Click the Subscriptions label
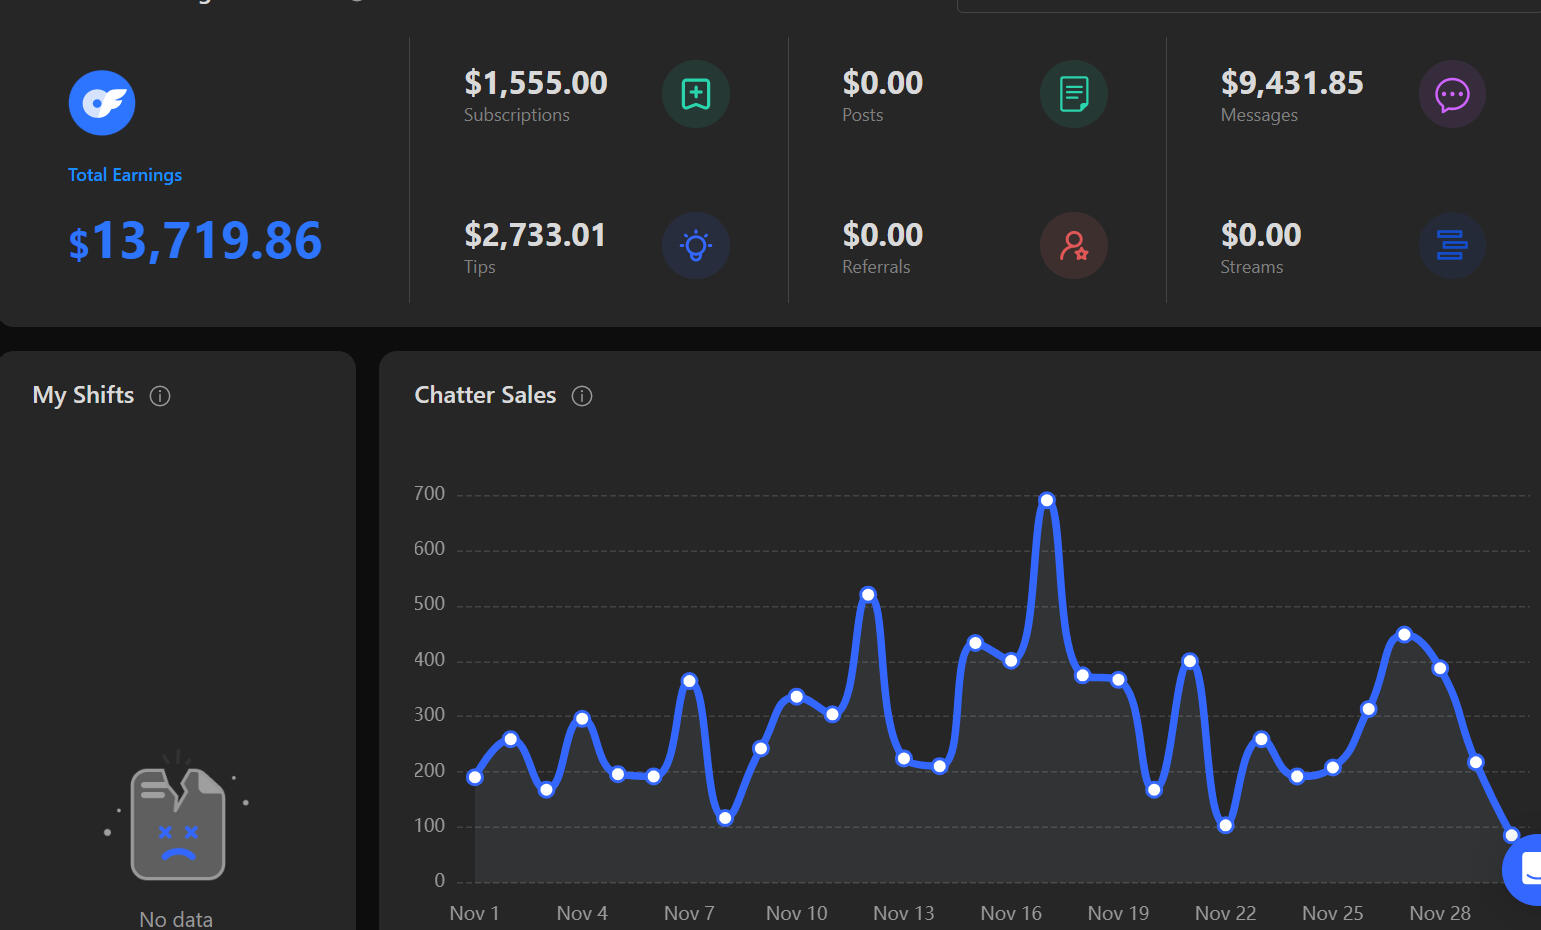 pyautogui.click(x=517, y=115)
